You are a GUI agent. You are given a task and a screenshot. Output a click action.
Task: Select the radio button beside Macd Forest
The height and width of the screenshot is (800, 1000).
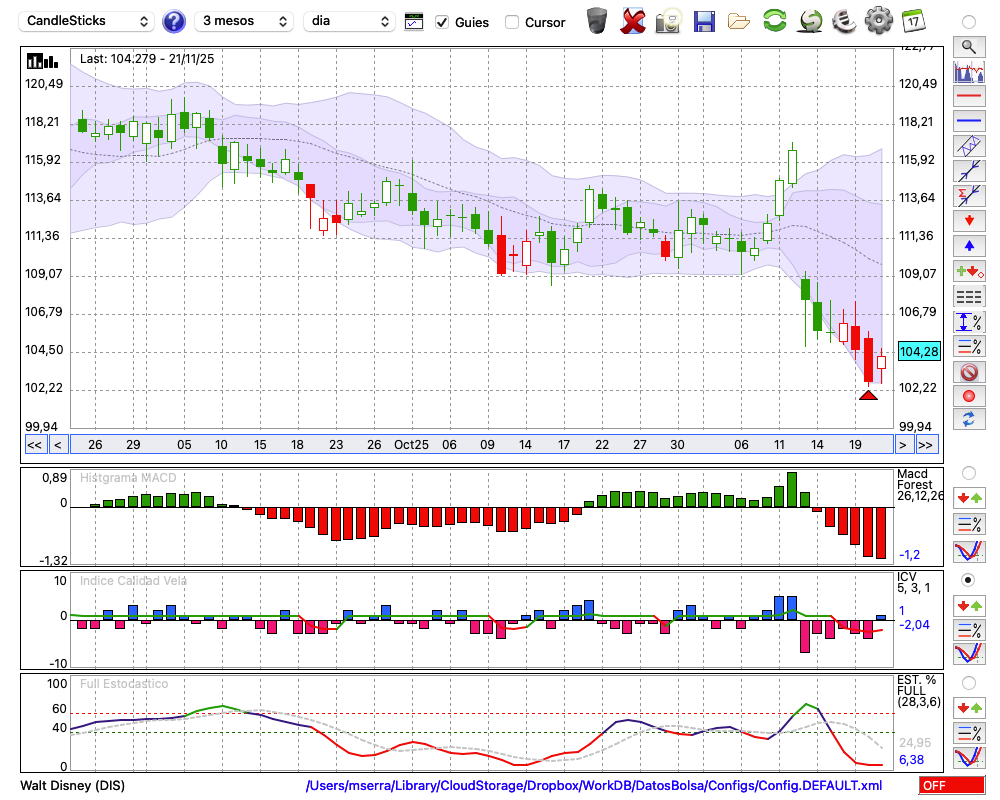click(x=968, y=472)
